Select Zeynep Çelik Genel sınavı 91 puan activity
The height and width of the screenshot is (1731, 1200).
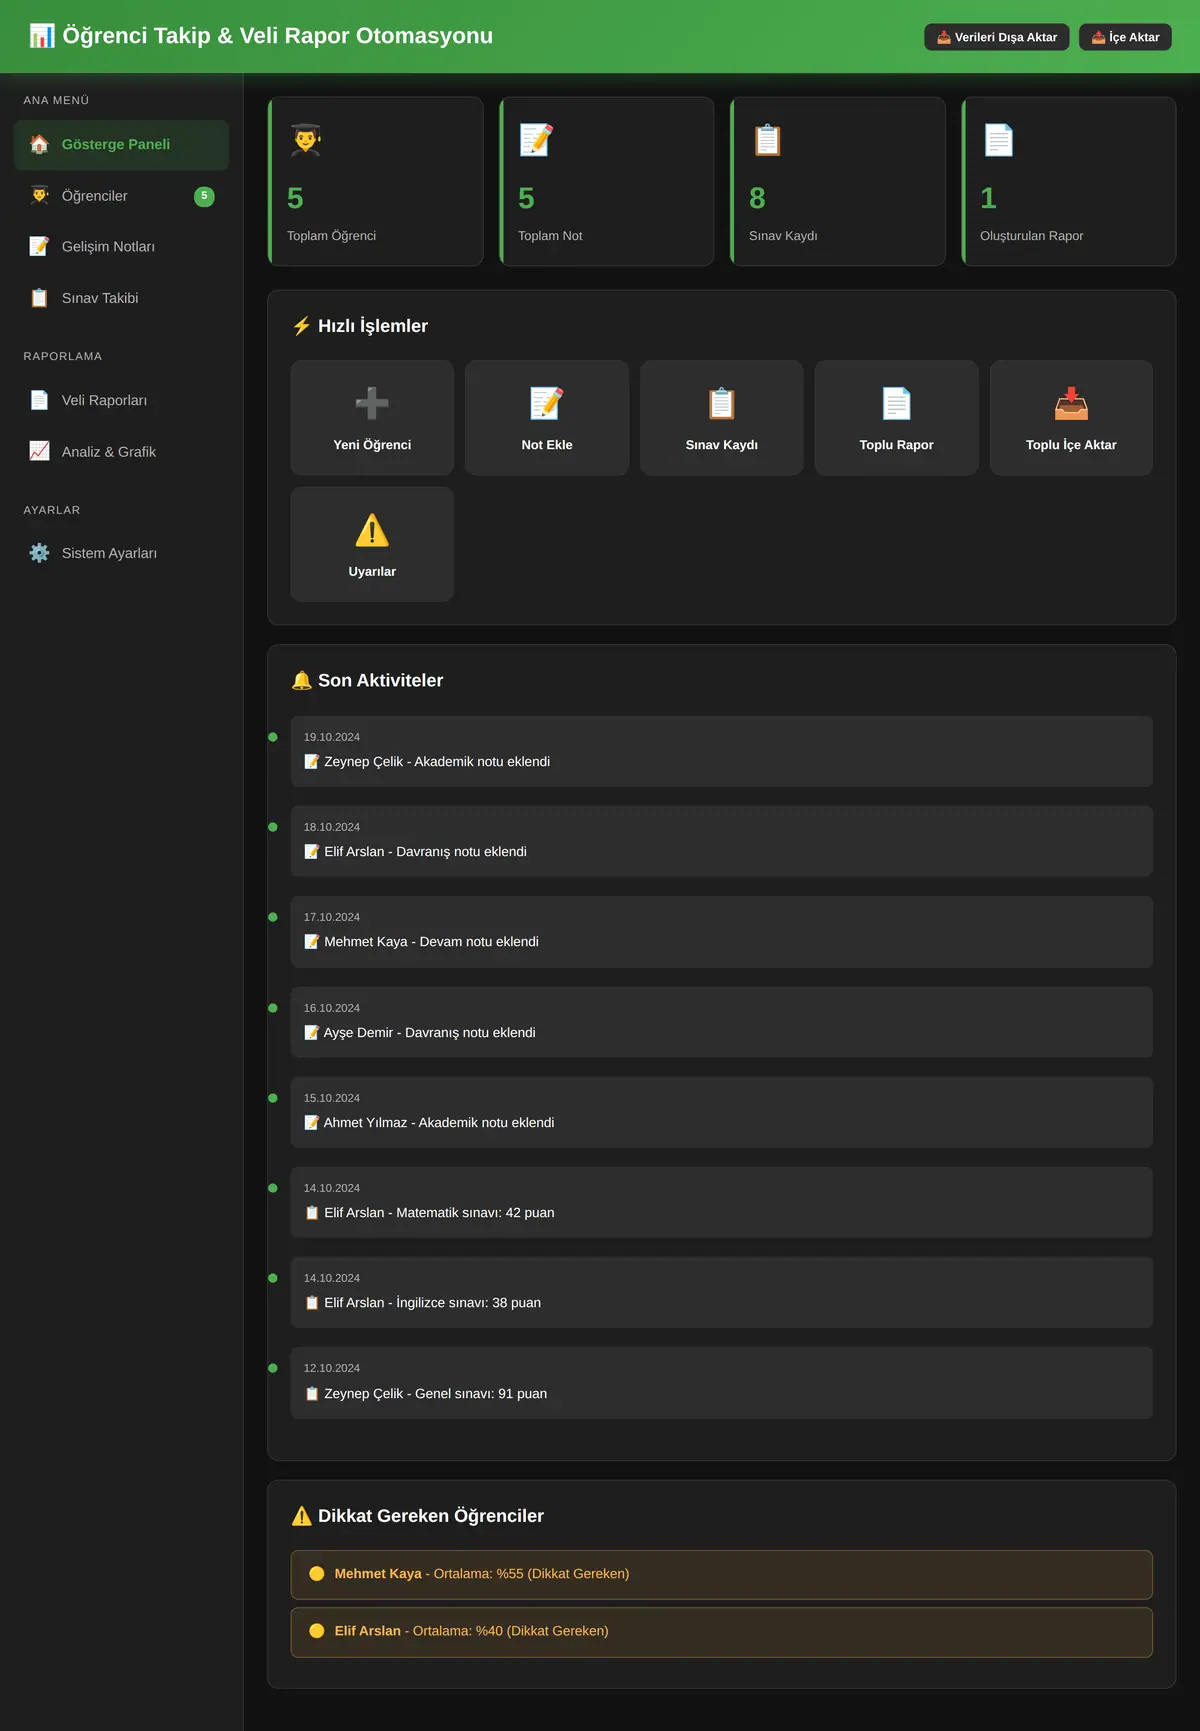722,1383
